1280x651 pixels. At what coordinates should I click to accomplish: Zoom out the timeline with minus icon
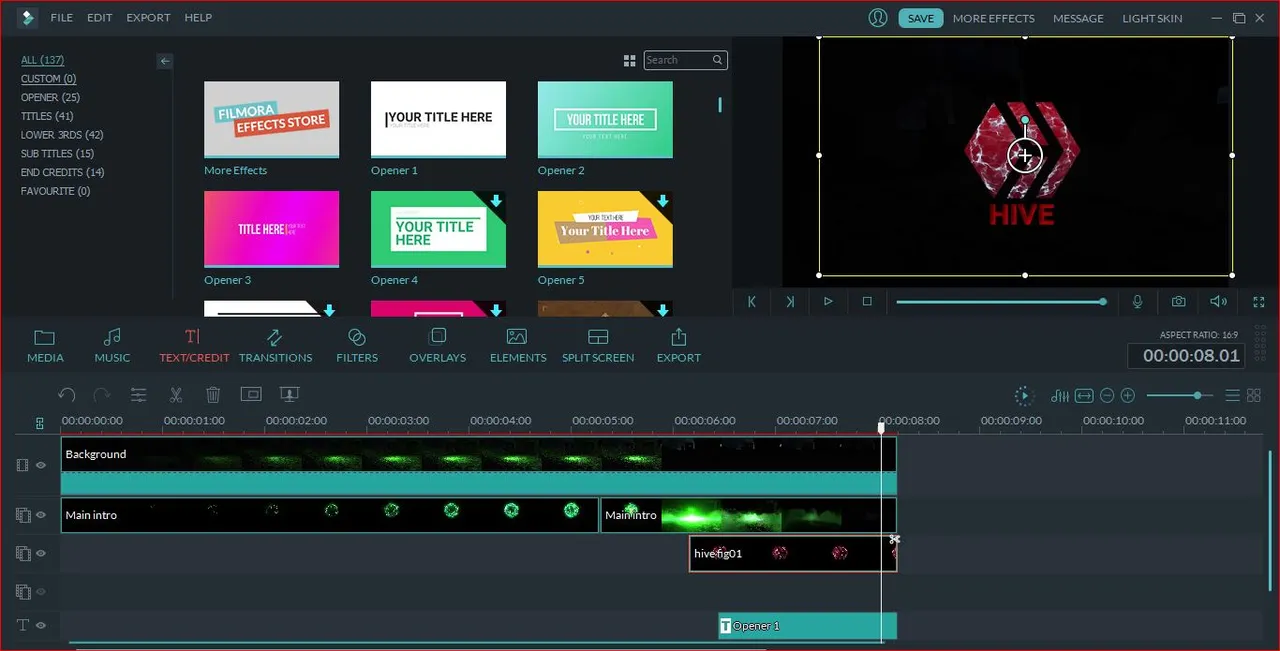click(x=1107, y=396)
